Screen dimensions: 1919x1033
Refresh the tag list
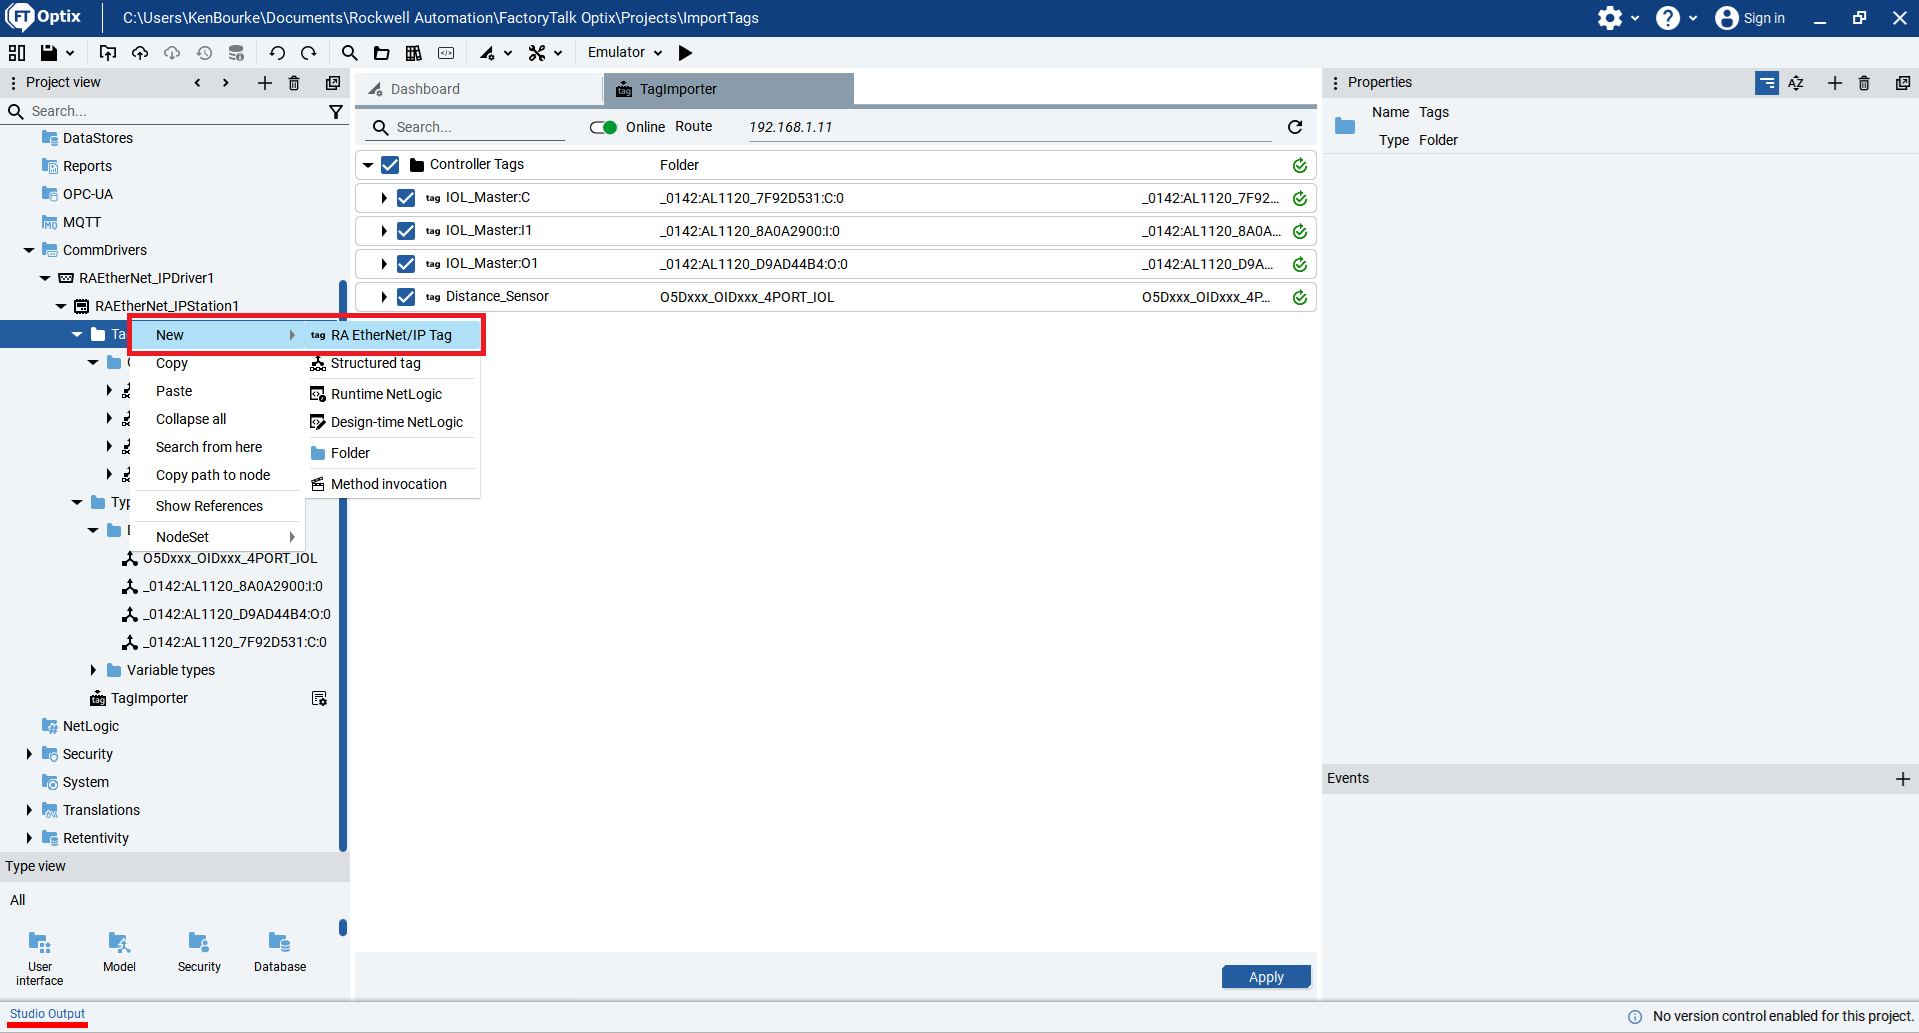[x=1295, y=127]
